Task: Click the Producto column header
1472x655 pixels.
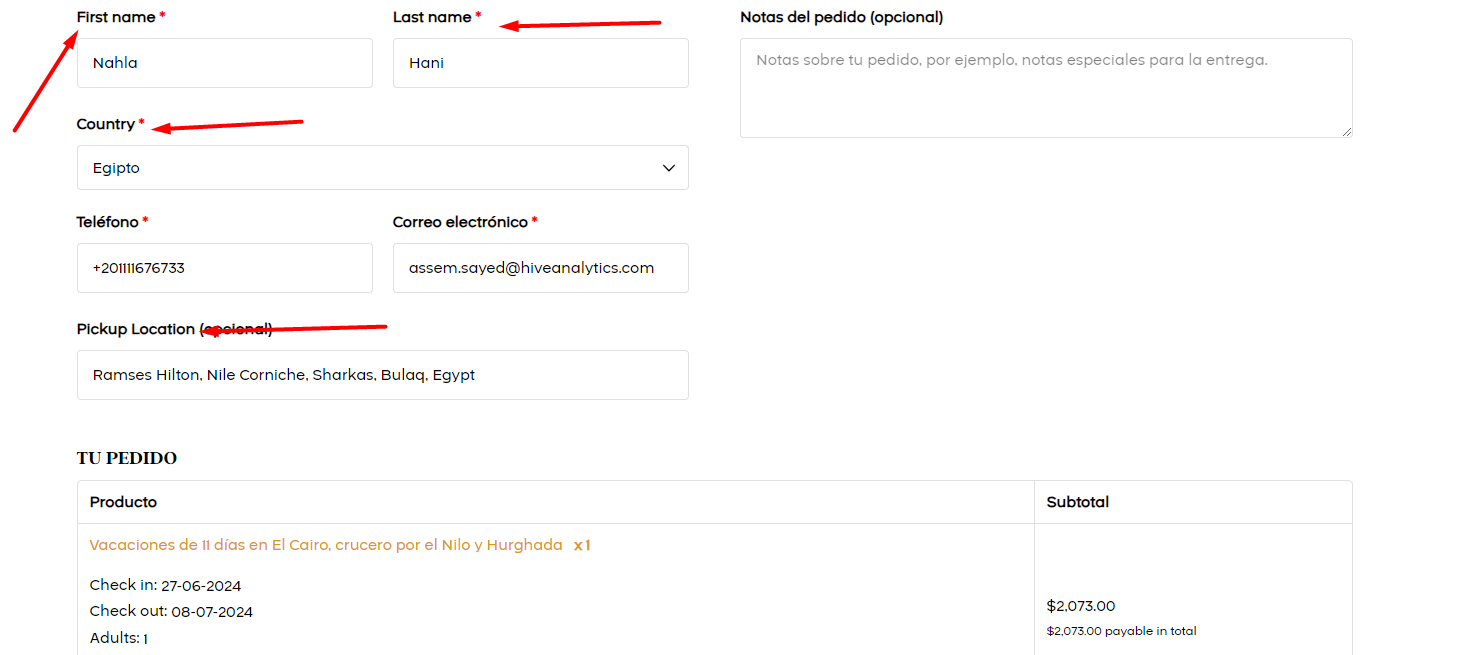Action: tap(123, 502)
